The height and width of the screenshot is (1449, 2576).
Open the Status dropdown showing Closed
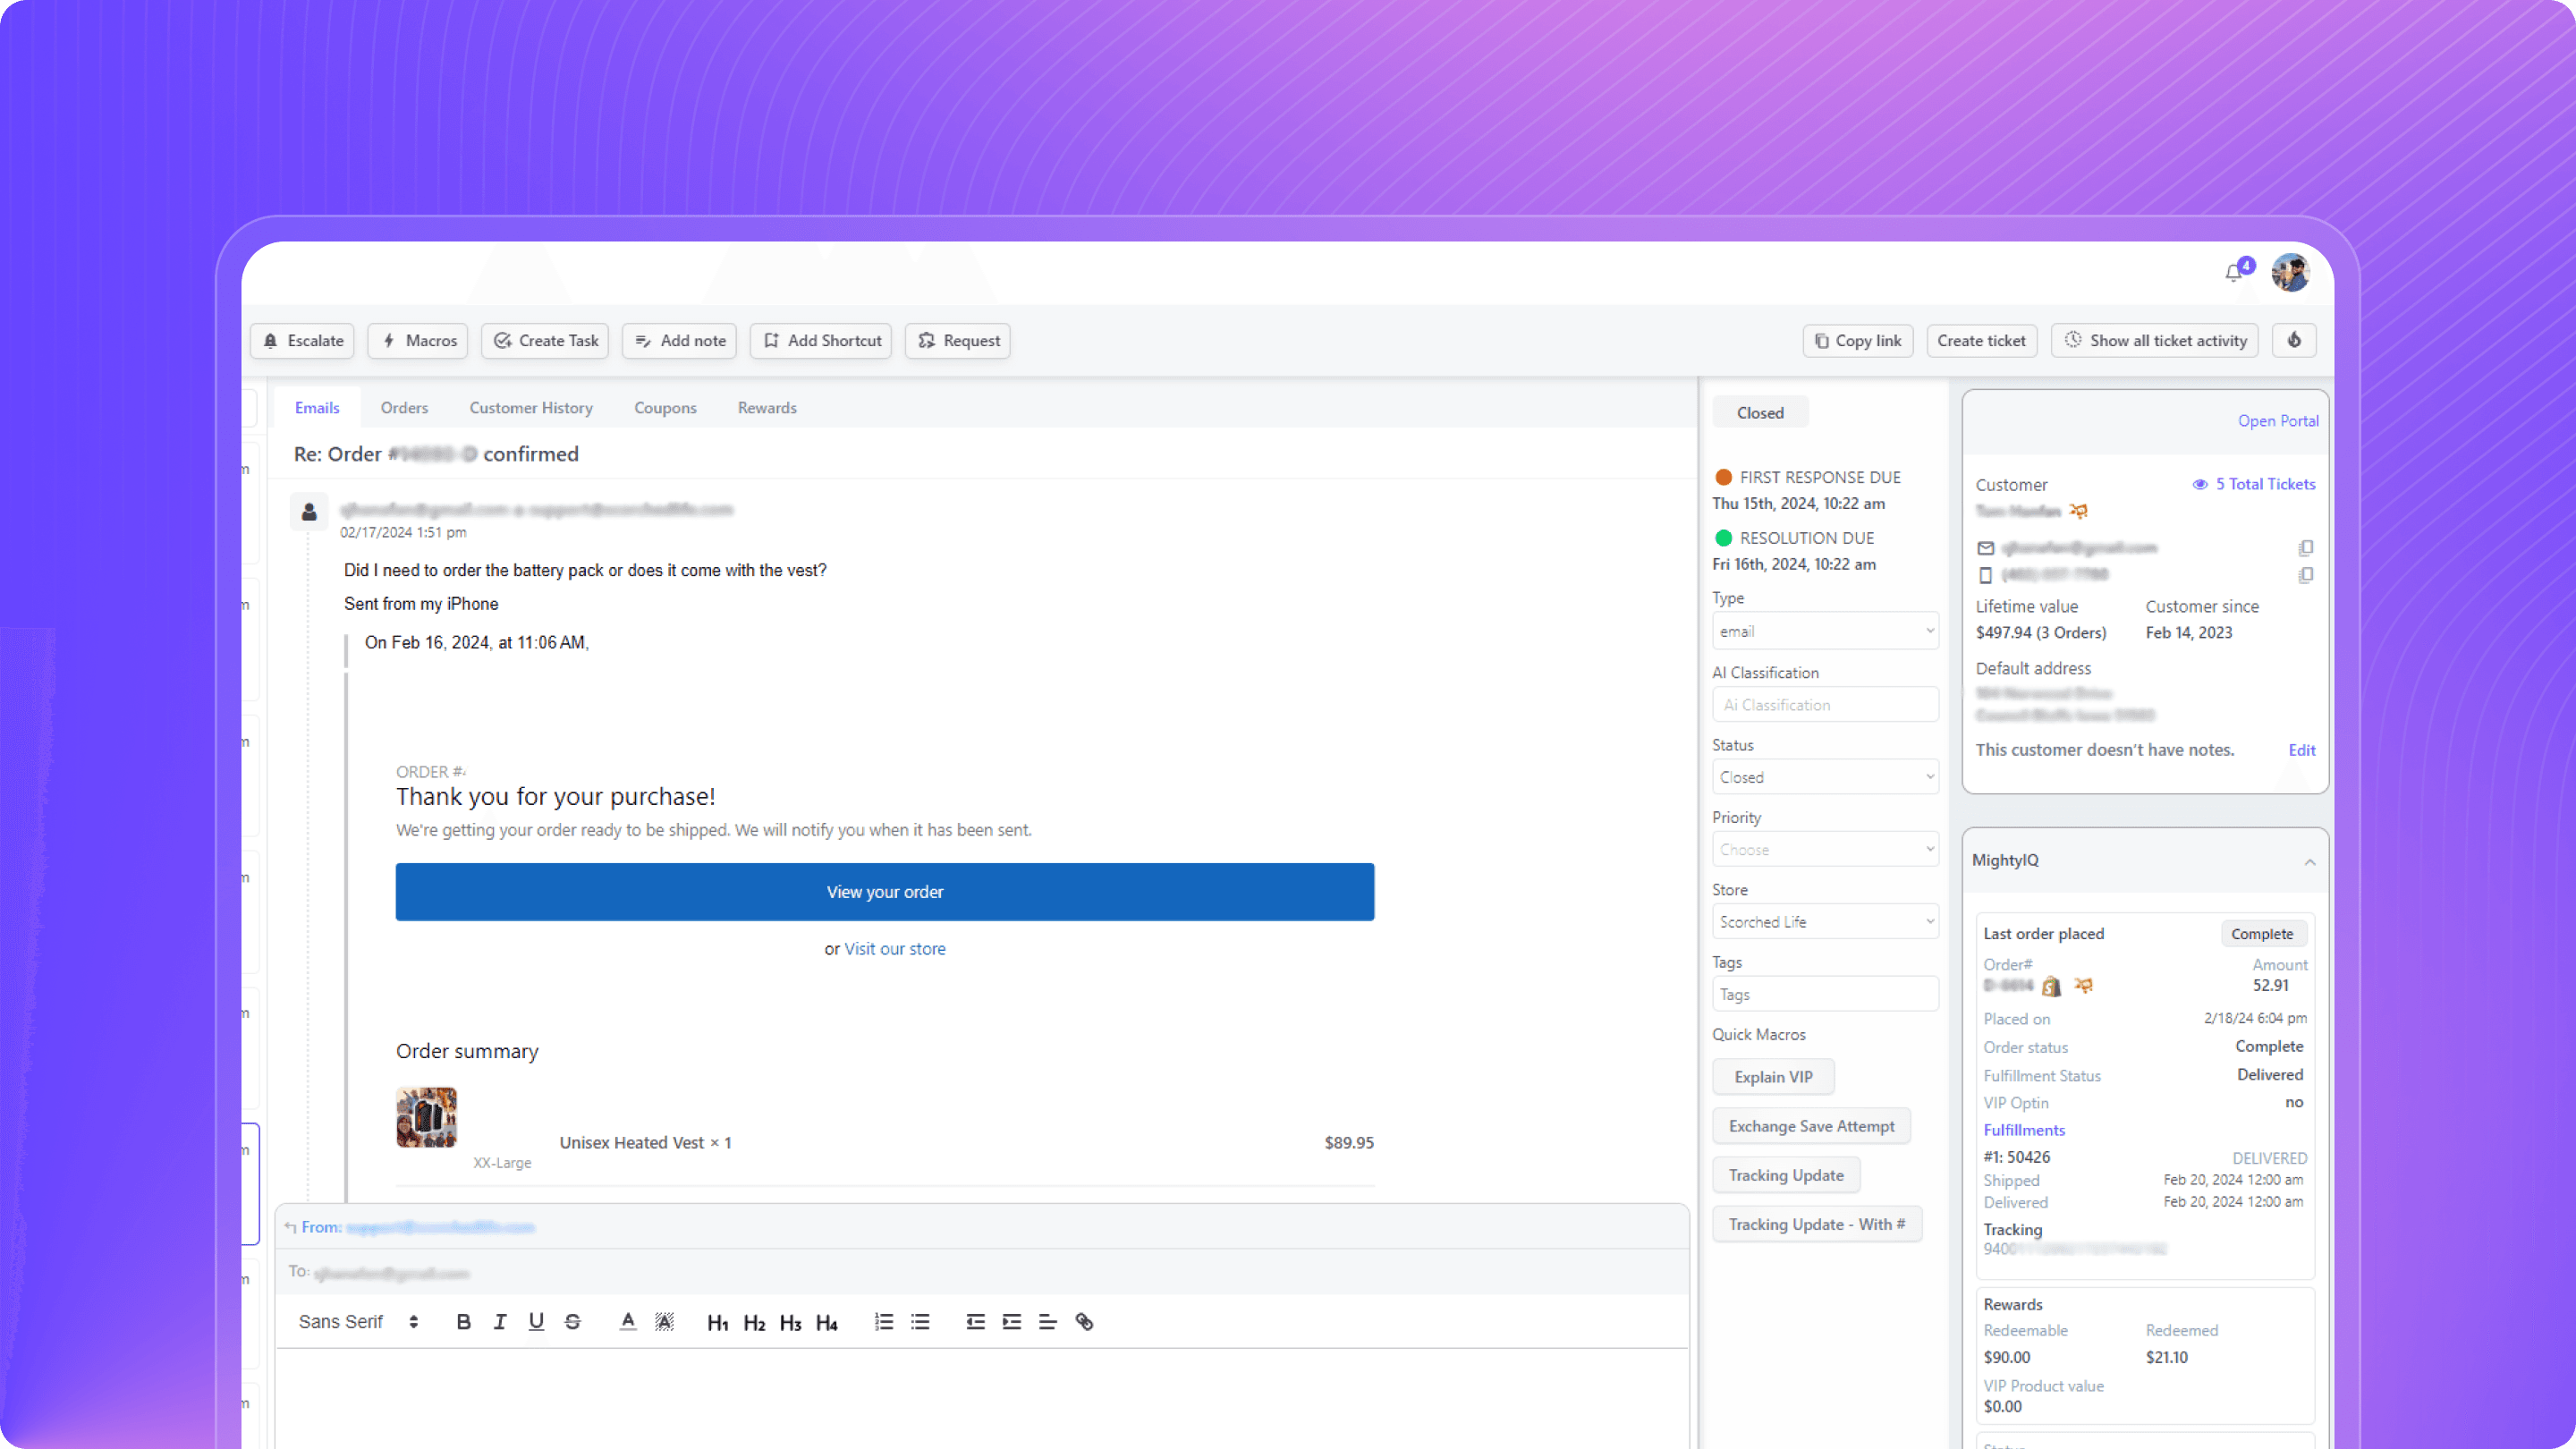1825,777
